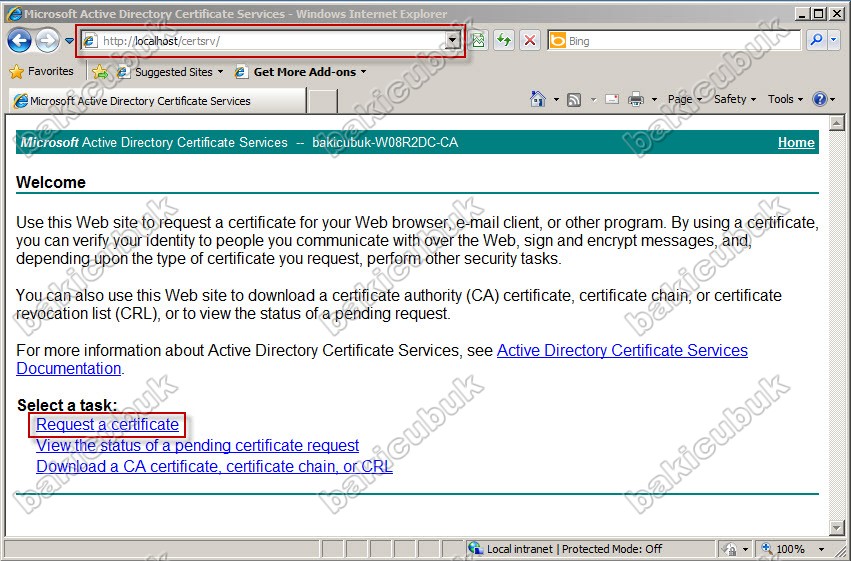Click the browser Back arrow button
851x561 pixels.
(20, 41)
